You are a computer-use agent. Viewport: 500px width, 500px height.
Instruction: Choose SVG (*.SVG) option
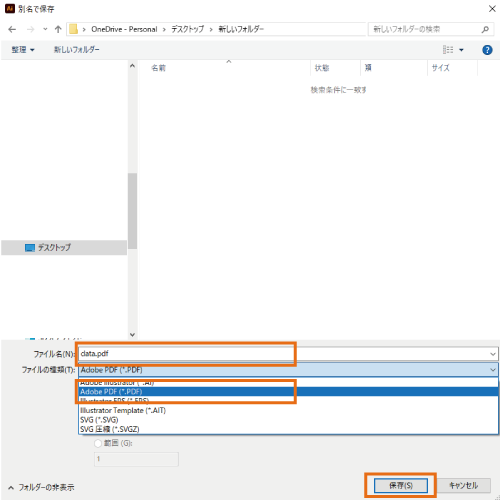coord(288,420)
